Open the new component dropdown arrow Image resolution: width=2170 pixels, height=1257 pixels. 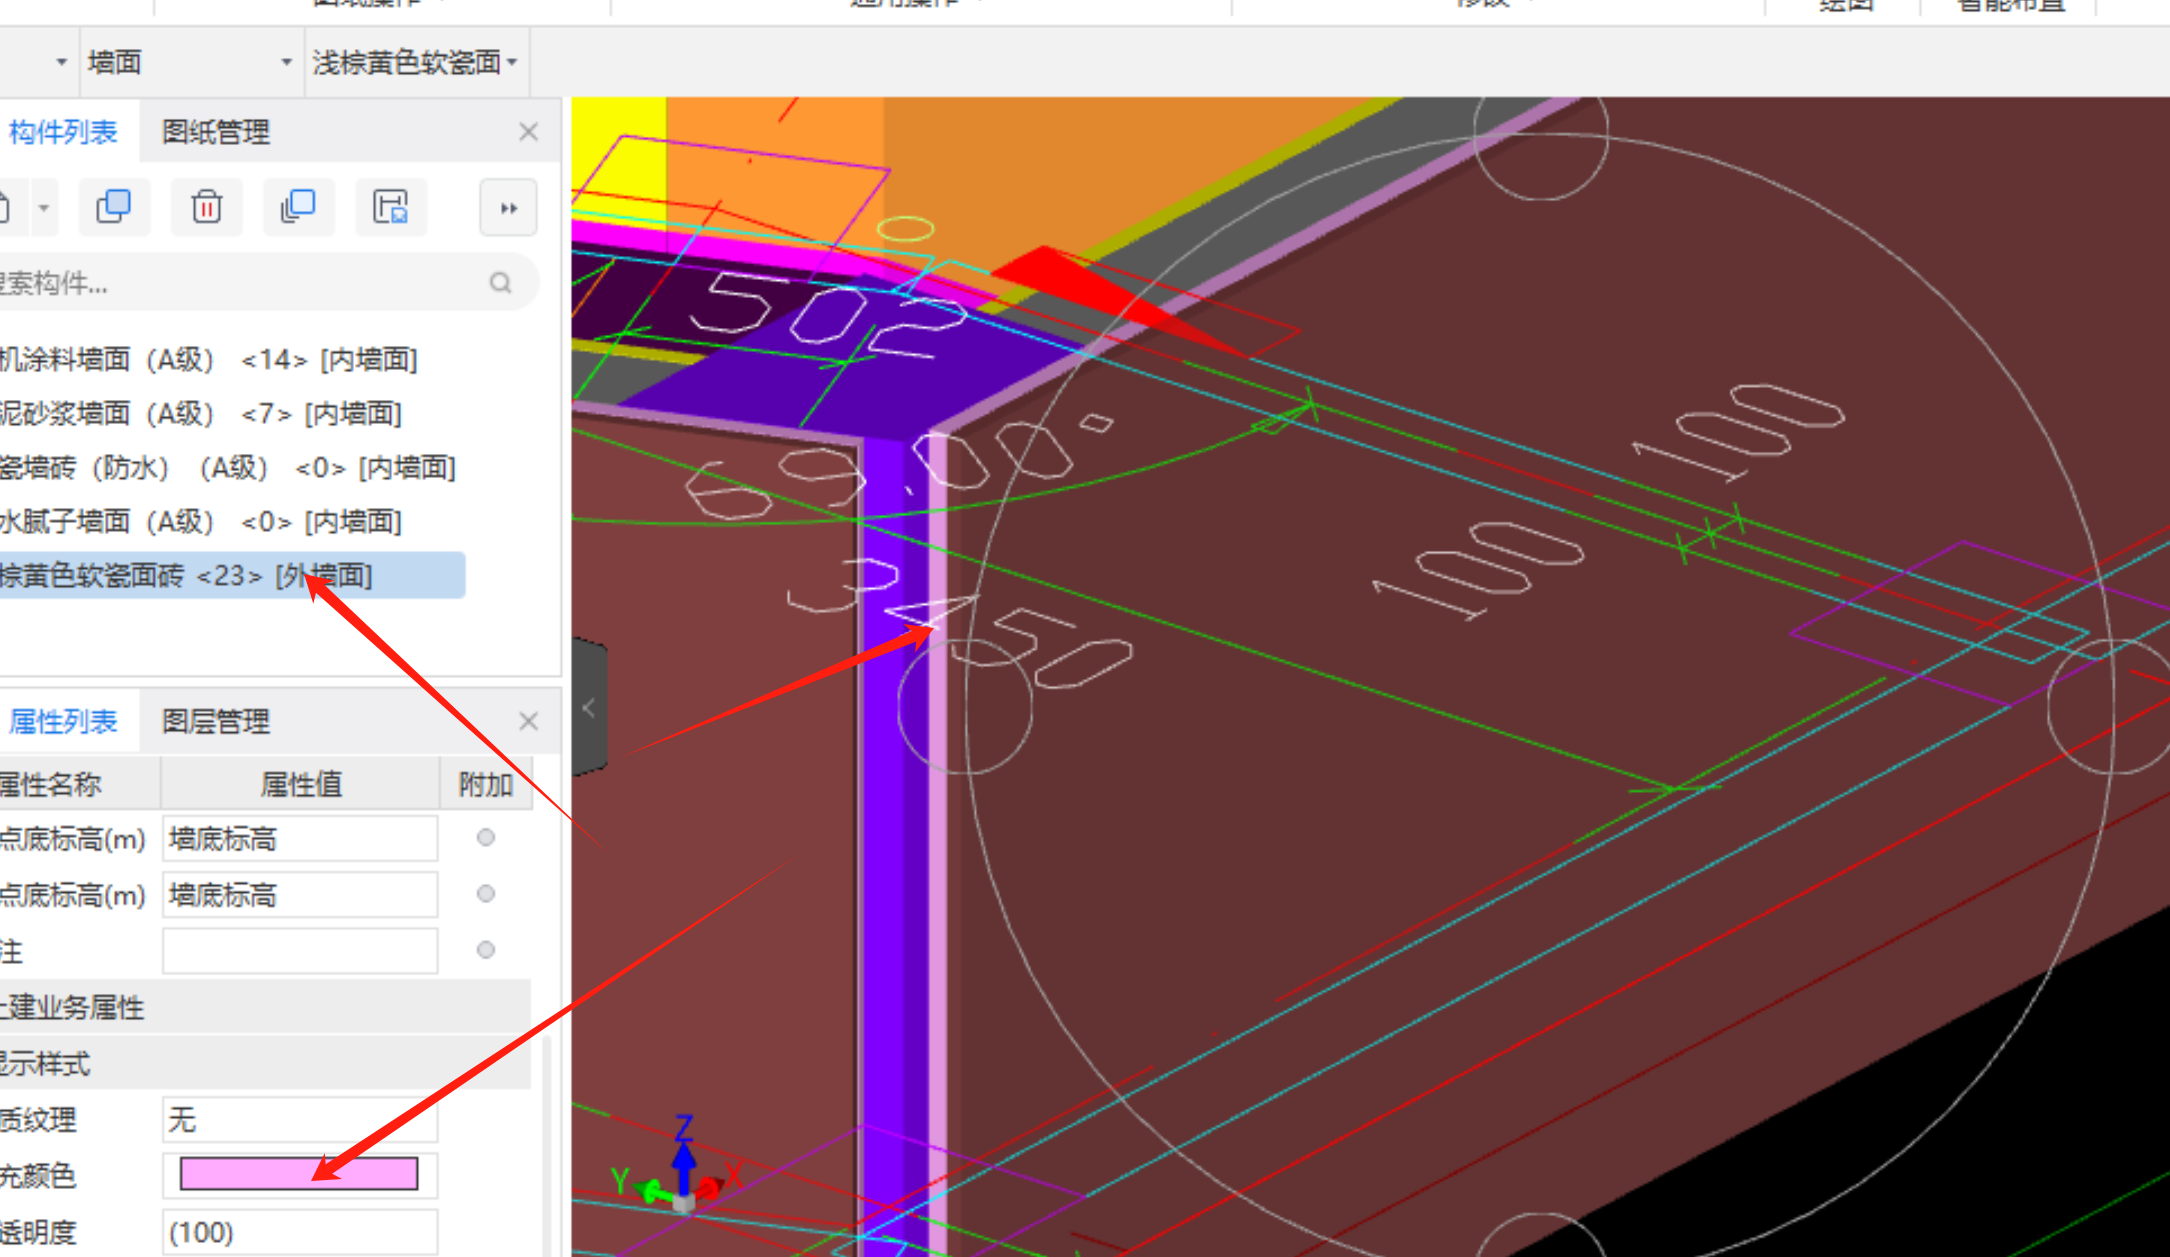pyautogui.click(x=44, y=208)
